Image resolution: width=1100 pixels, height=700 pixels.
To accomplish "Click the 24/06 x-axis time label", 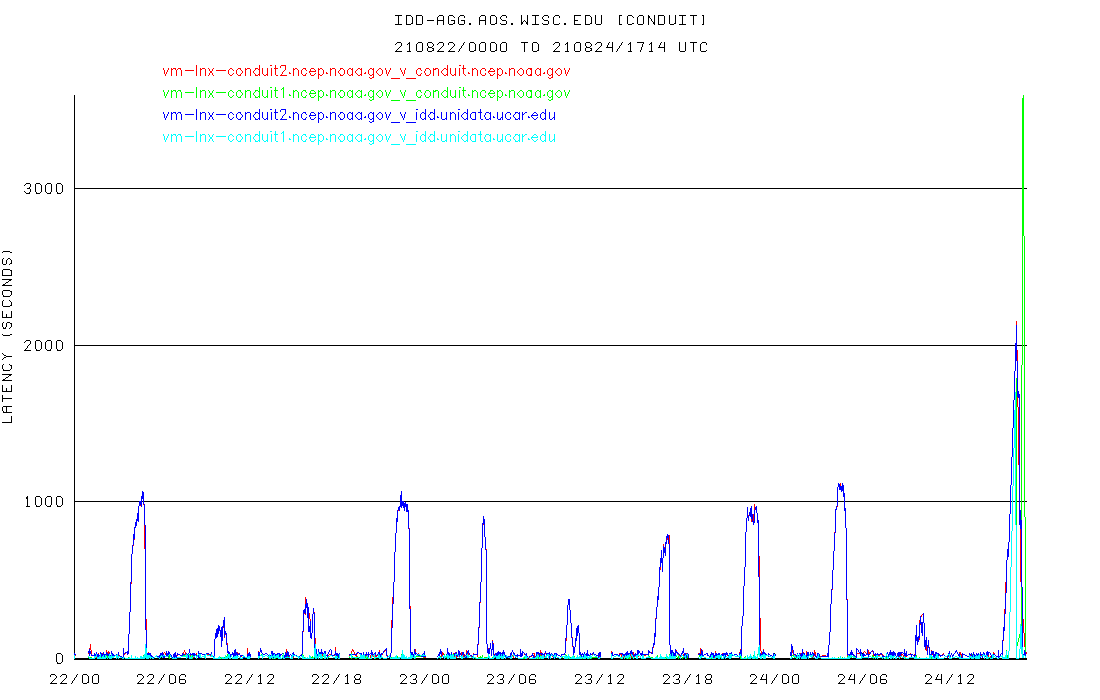I will click(862, 680).
